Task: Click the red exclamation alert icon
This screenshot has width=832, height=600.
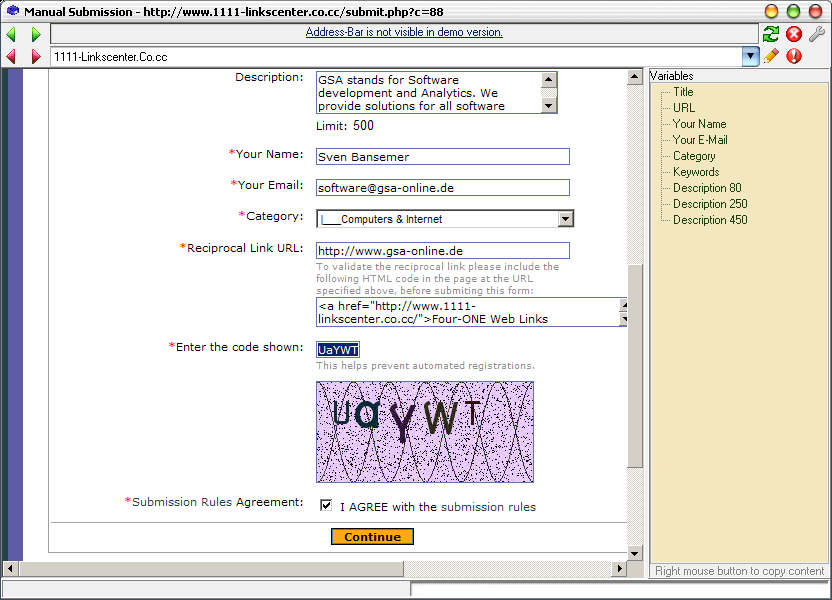Action: tap(794, 56)
